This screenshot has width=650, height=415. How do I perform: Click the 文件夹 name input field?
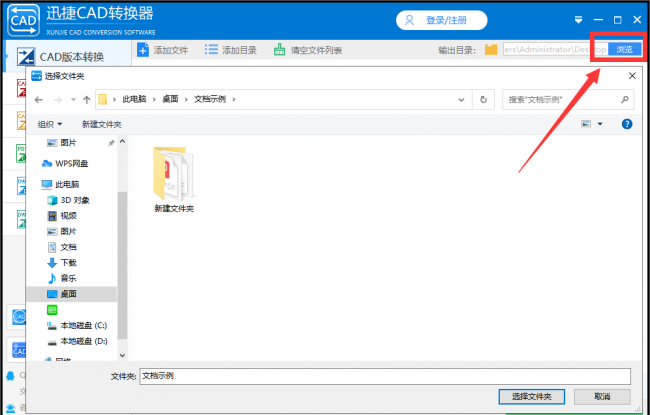click(x=385, y=376)
